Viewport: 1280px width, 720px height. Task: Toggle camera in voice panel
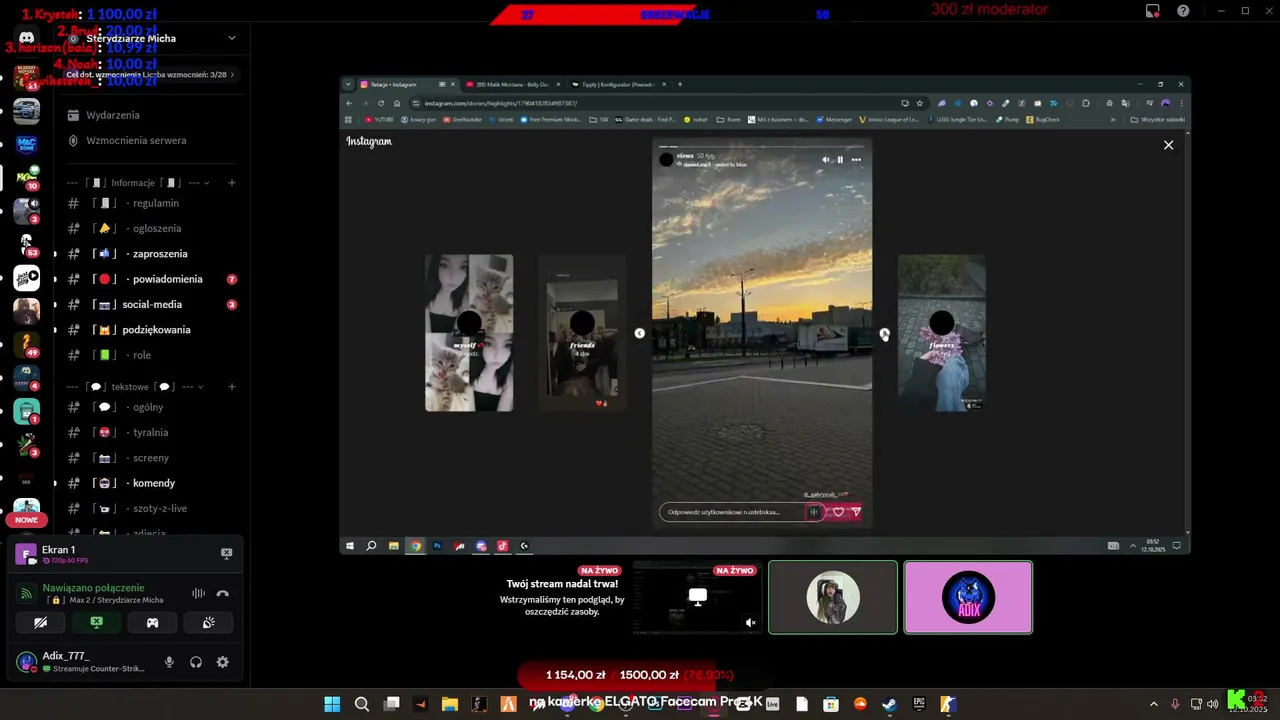[x=40, y=622]
